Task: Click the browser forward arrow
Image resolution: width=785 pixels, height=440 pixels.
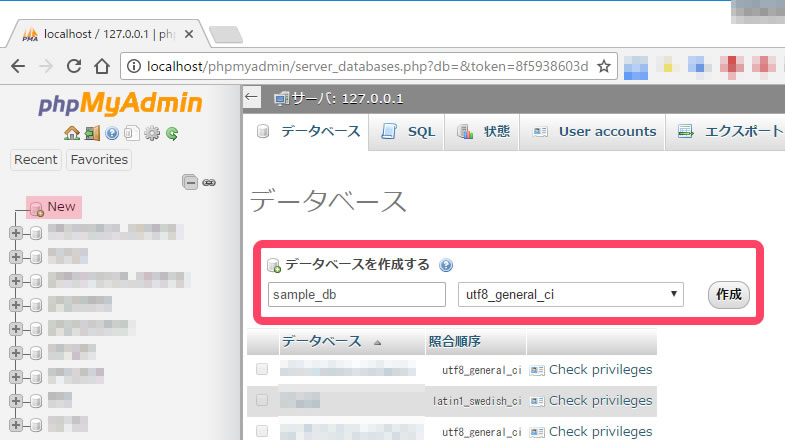Action: 46,66
